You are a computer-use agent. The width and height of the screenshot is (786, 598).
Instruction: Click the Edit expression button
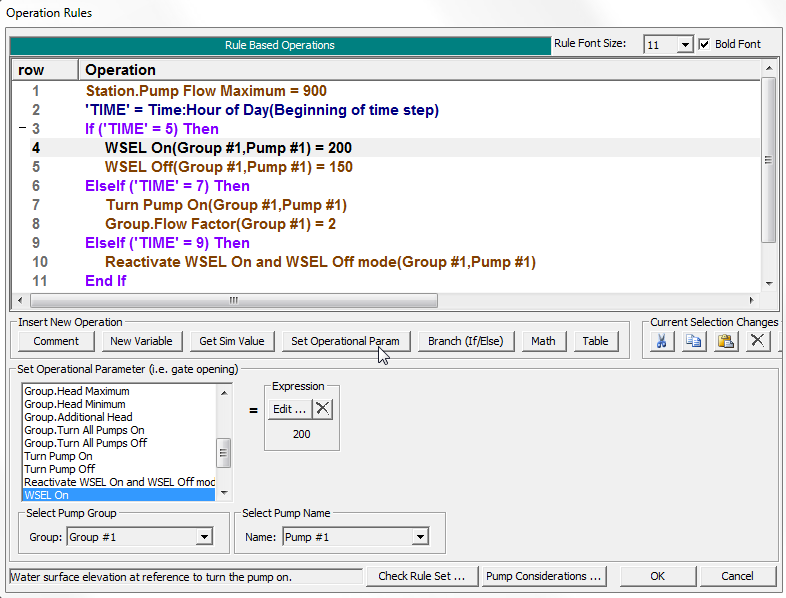point(290,409)
